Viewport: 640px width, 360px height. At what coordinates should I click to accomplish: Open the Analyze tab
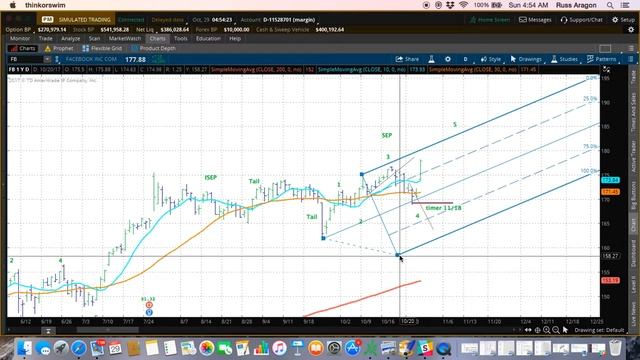71,38
